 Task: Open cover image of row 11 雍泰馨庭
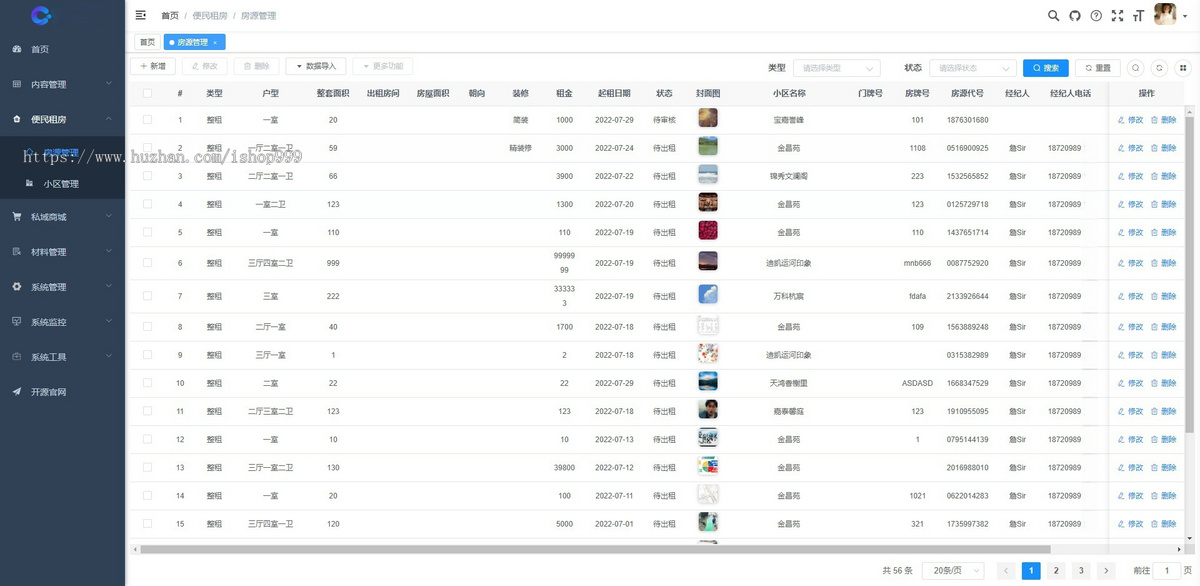click(x=708, y=409)
